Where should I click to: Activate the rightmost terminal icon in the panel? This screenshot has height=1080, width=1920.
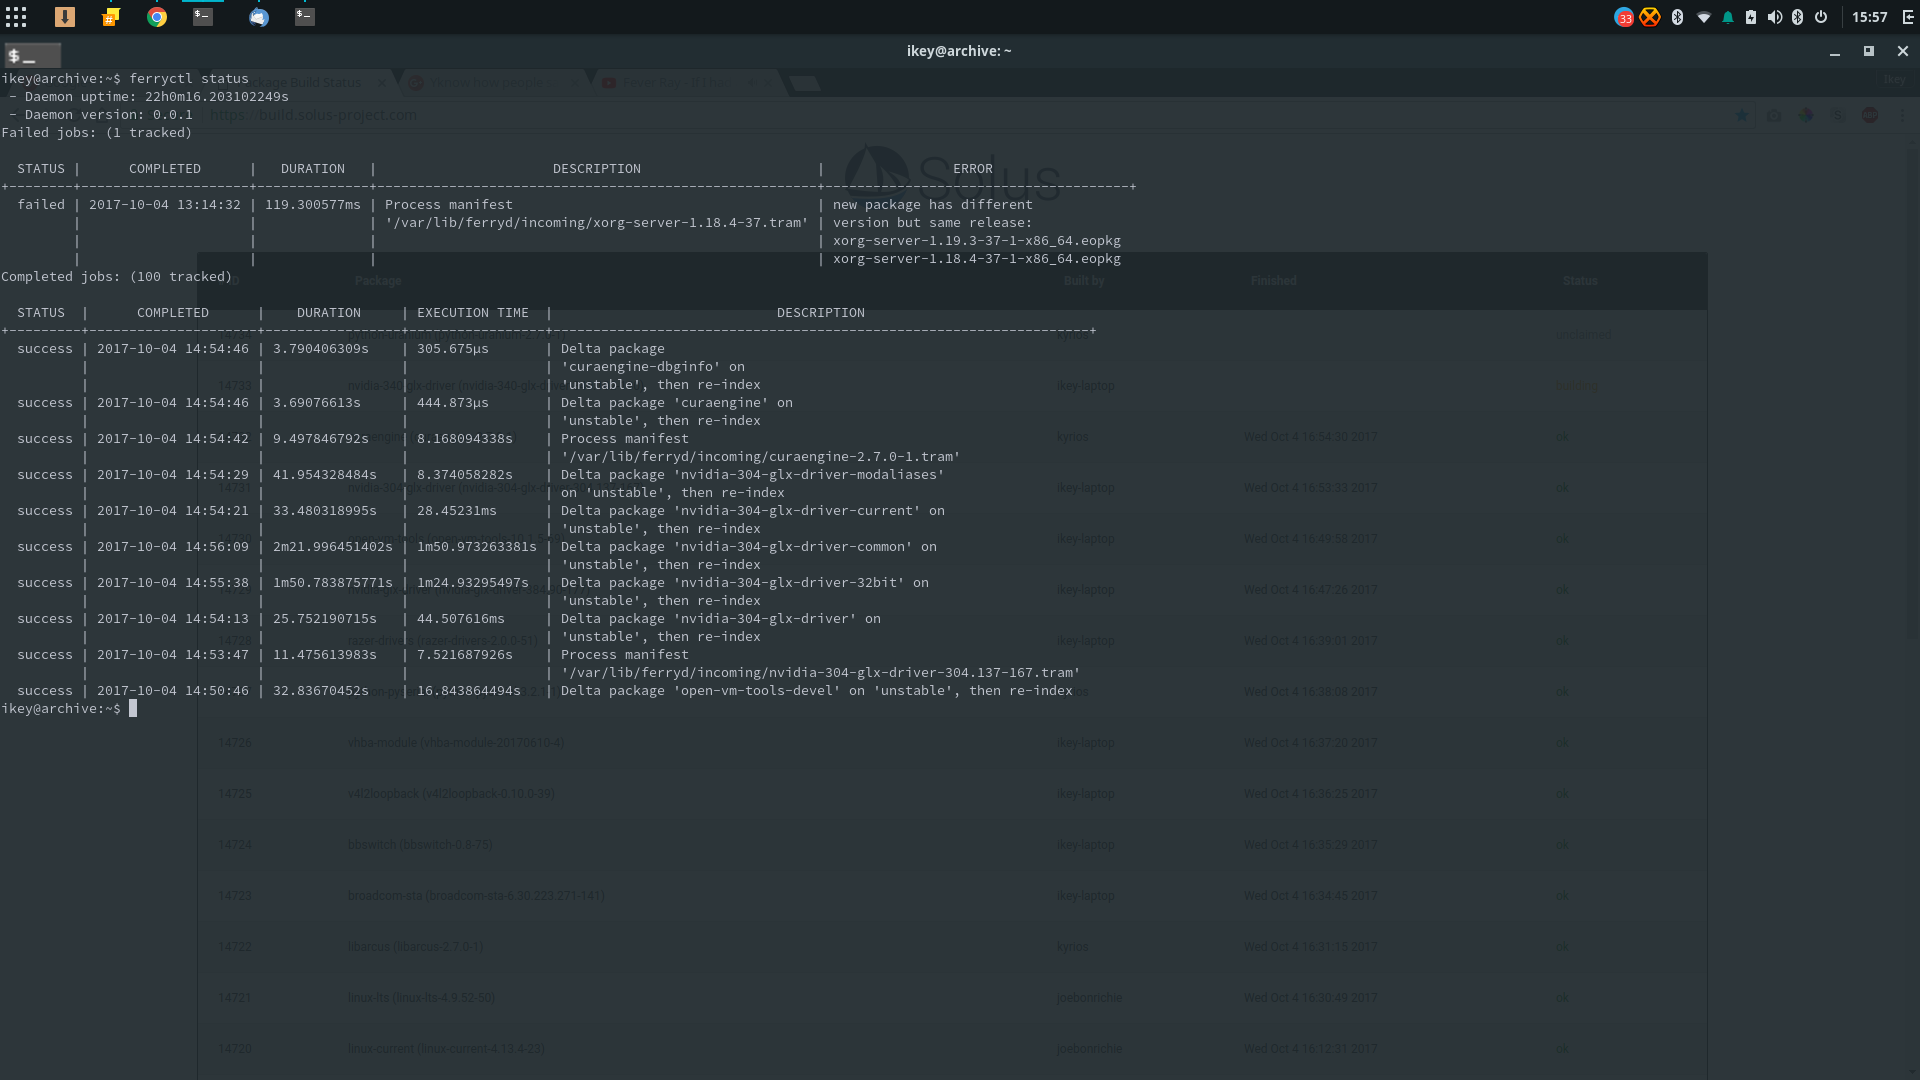tap(305, 17)
